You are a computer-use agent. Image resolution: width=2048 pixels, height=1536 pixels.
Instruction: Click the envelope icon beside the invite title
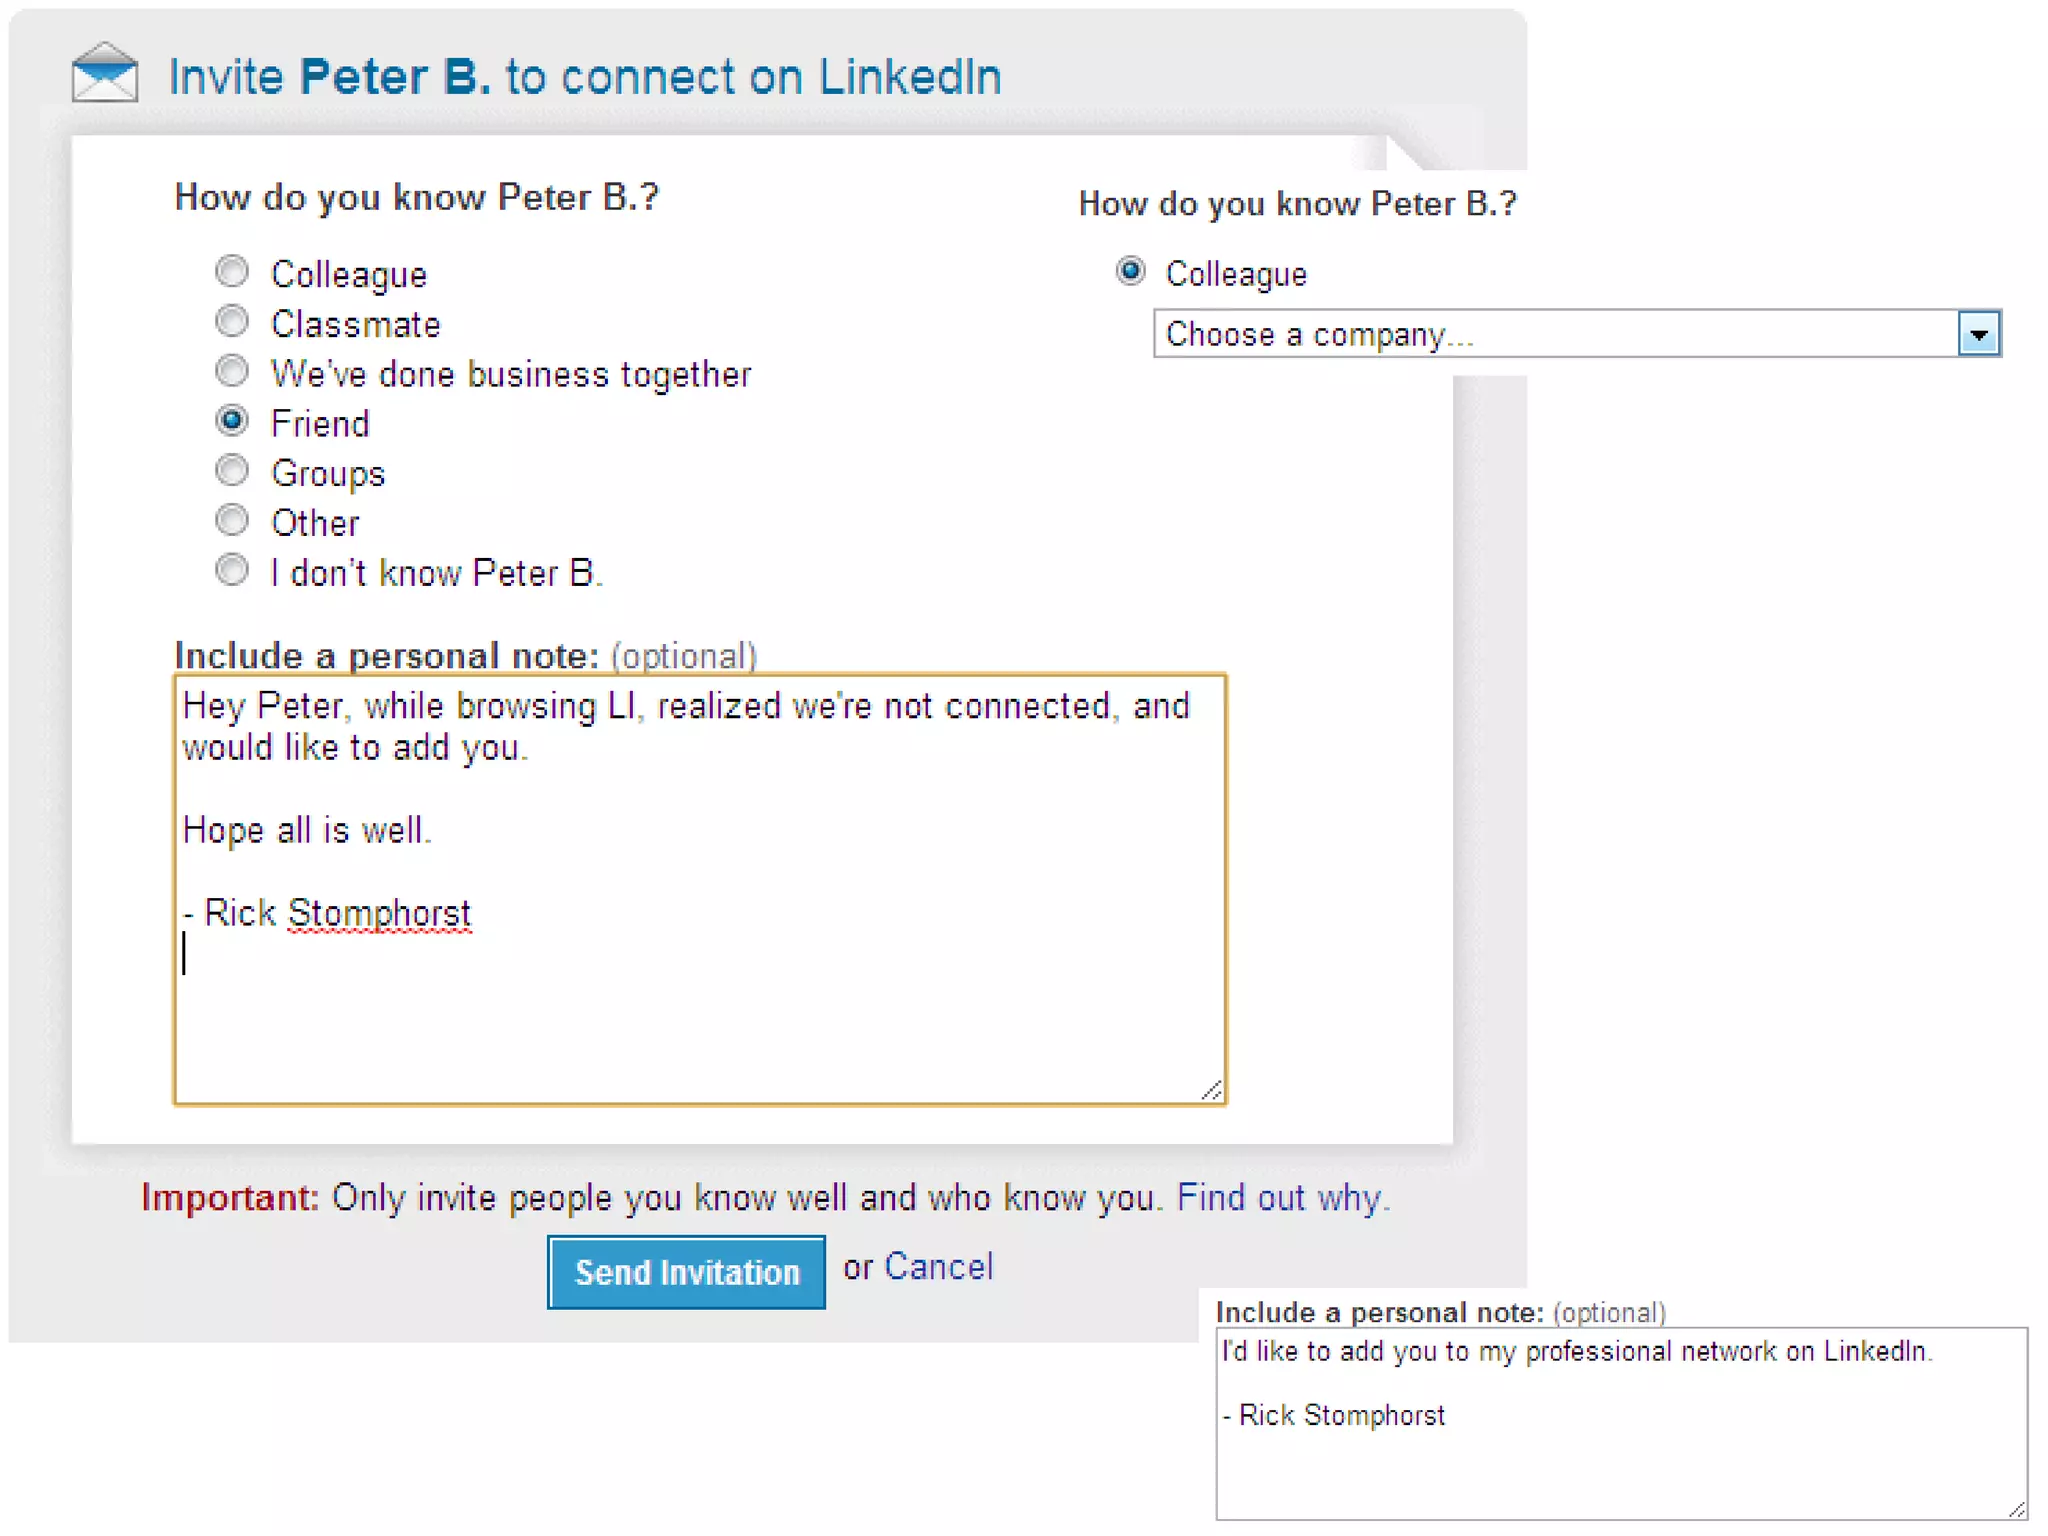(105, 73)
